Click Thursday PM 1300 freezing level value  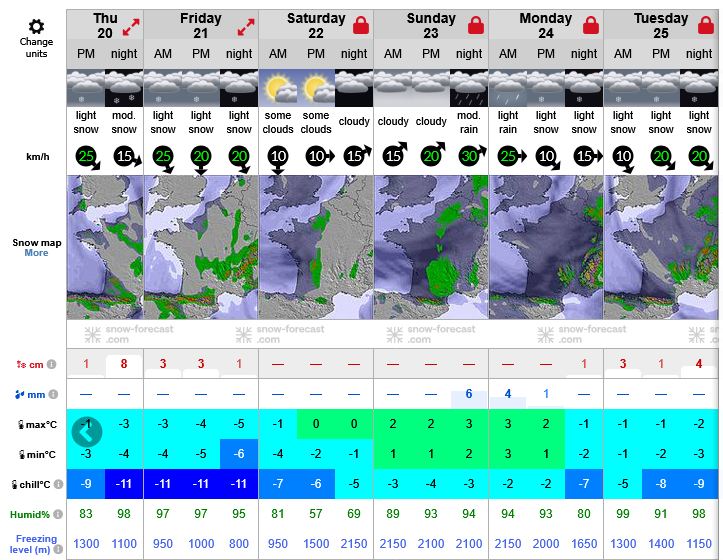pos(86,544)
